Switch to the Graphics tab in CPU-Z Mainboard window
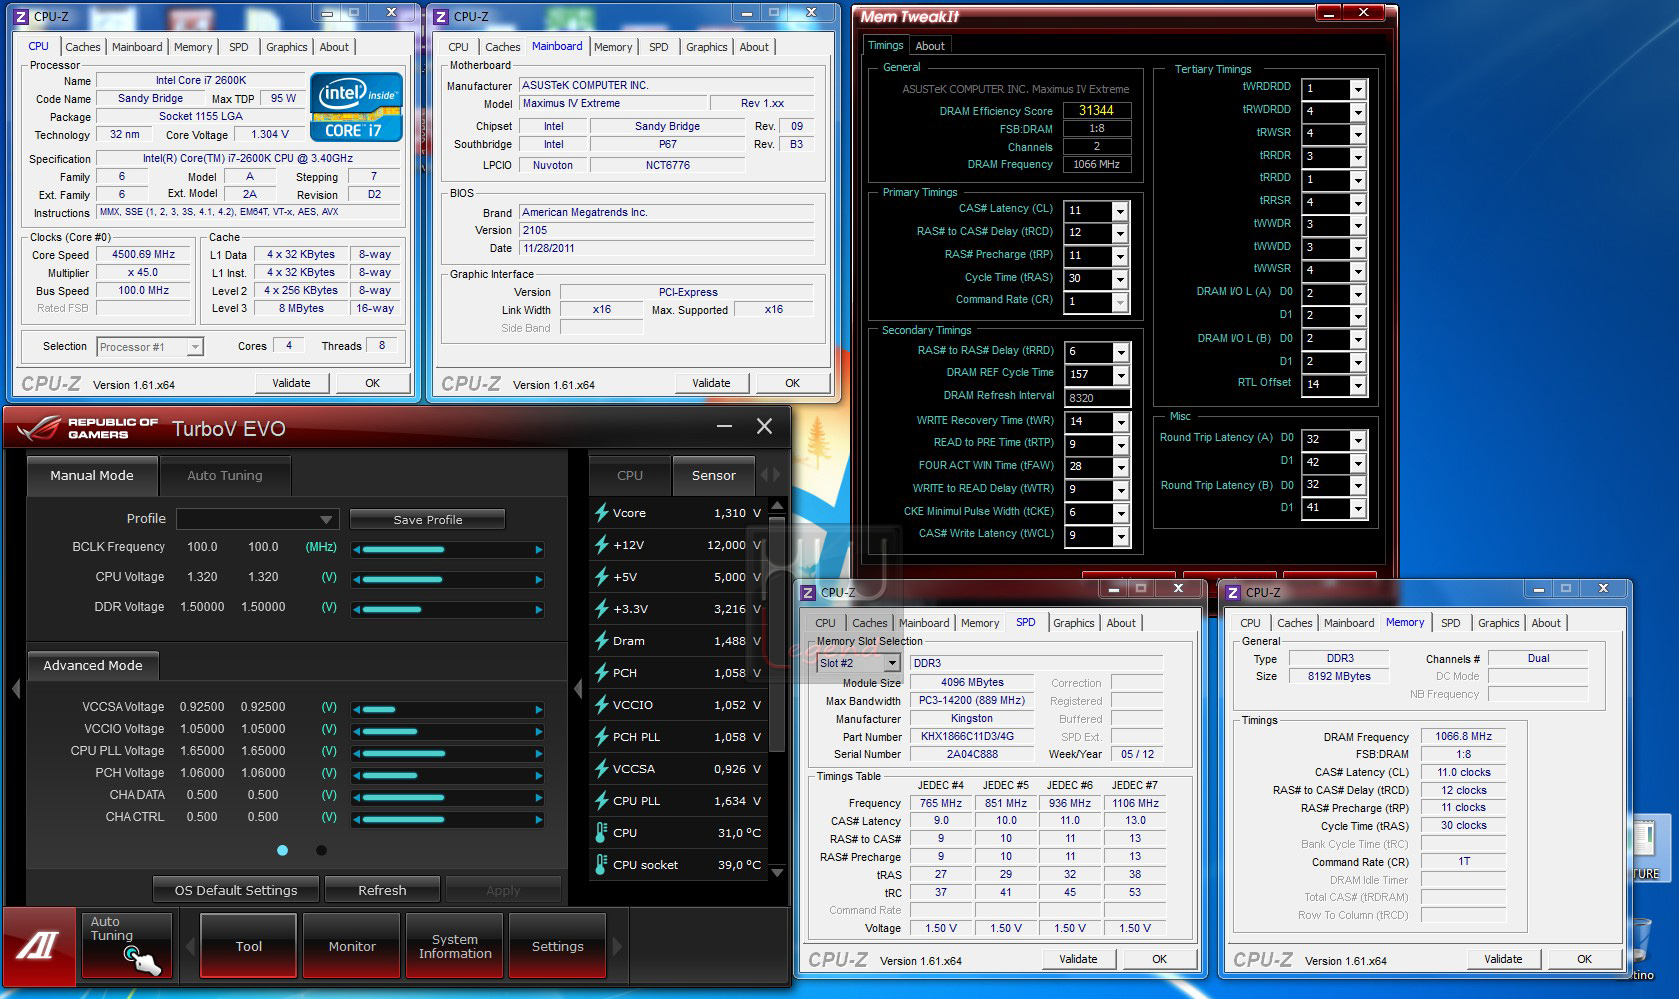The height and width of the screenshot is (999, 1679). [x=706, y=47]
